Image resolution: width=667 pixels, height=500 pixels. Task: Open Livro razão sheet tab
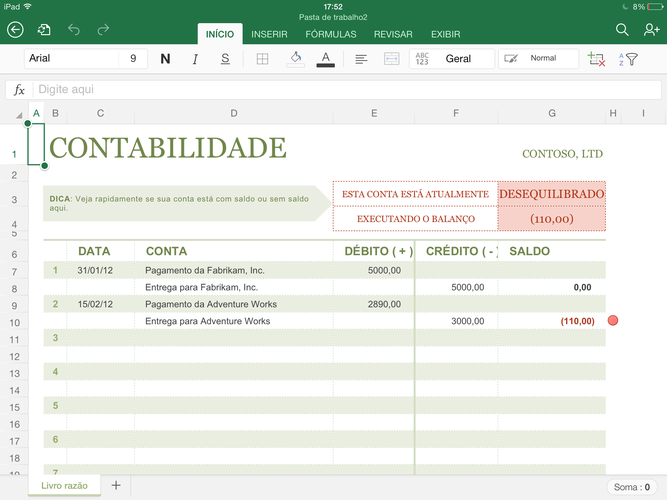pyautogui.click(x=64, y=486)
